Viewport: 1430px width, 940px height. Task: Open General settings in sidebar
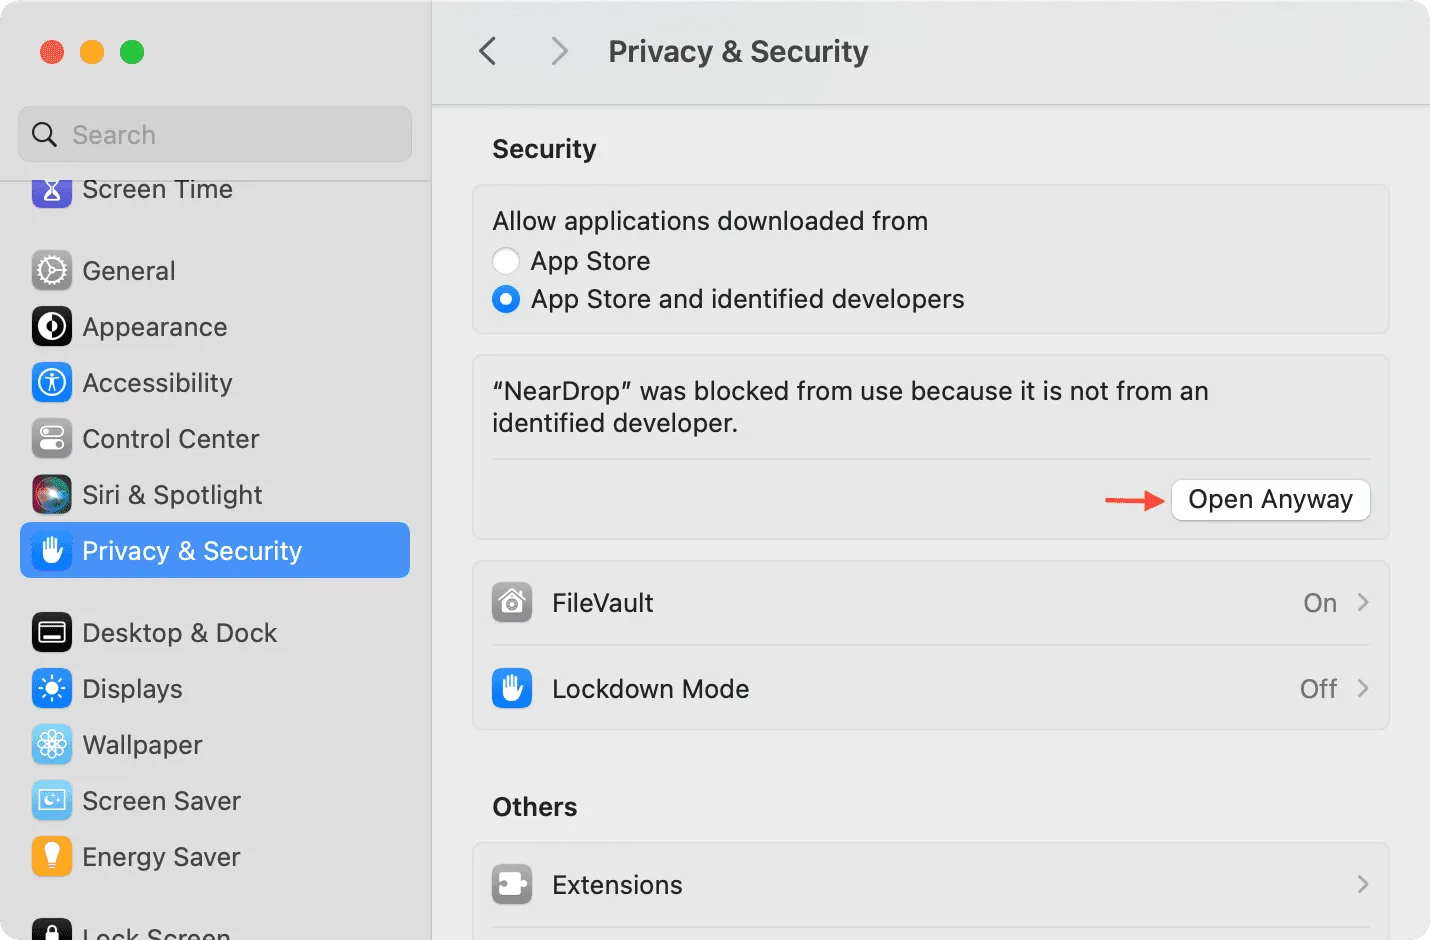click(215, 270)
